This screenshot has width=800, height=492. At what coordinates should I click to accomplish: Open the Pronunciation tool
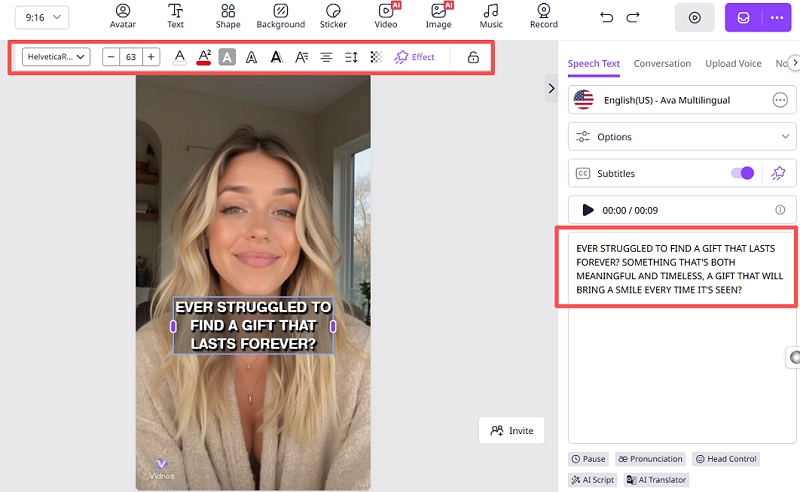[x=650, y=459]
